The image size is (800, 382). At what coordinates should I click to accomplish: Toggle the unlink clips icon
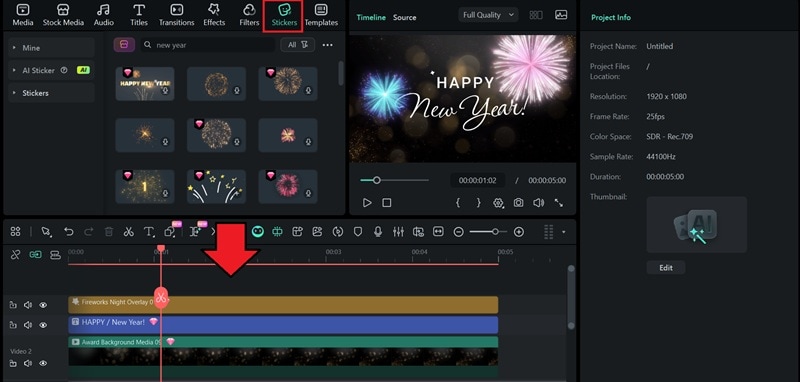pos(15,254)
